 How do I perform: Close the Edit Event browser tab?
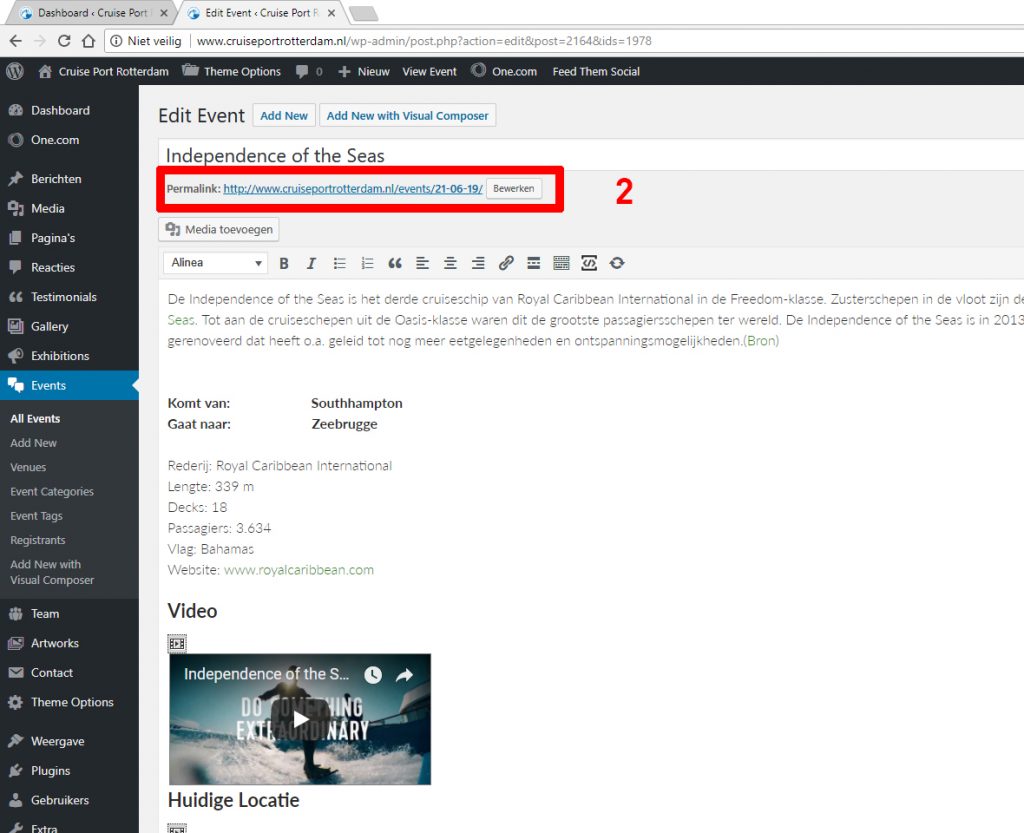pos(331,13)
